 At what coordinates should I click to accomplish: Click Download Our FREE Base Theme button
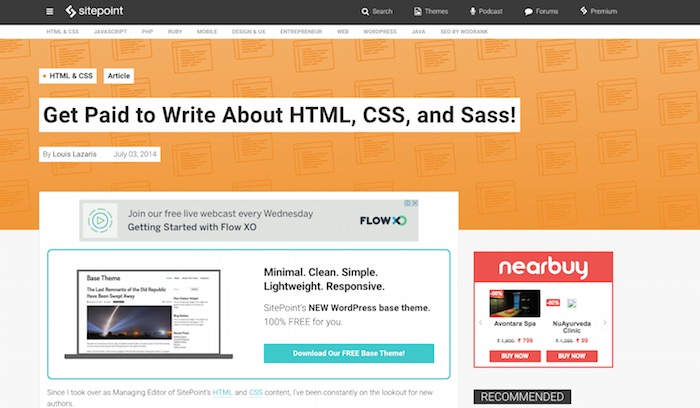pyautogui.click(x=349, y=353)
